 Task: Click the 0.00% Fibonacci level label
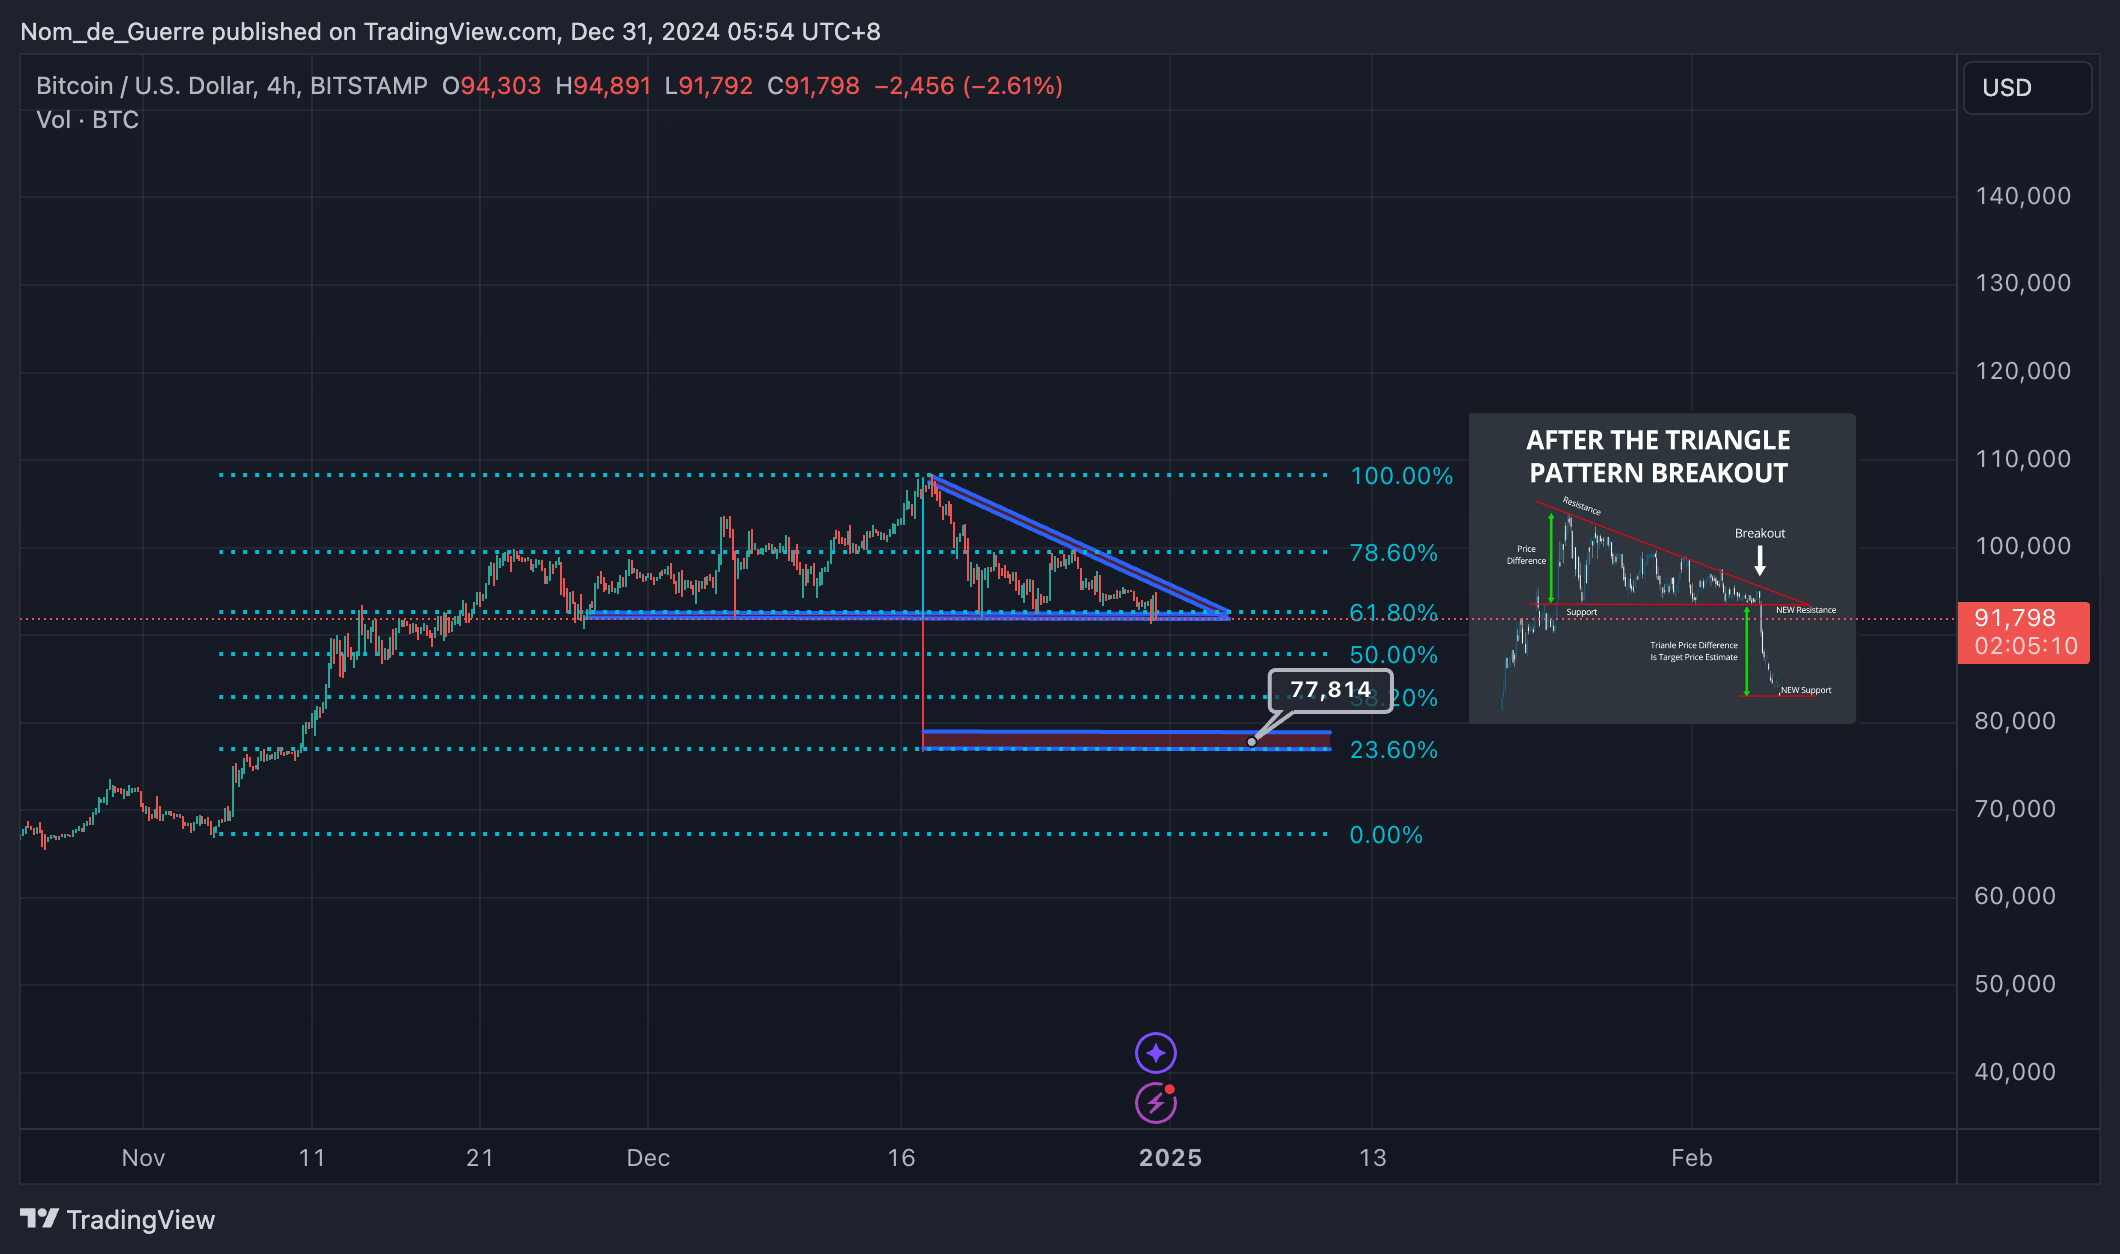pos(1386,835)
